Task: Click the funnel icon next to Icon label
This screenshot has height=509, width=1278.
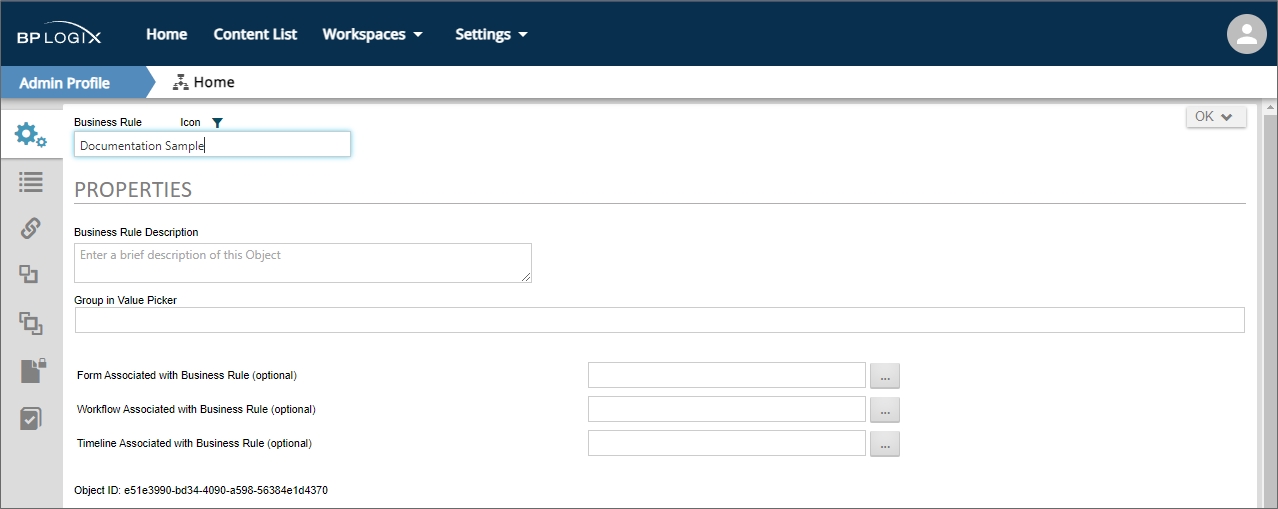Action: [x=217, y=123]
